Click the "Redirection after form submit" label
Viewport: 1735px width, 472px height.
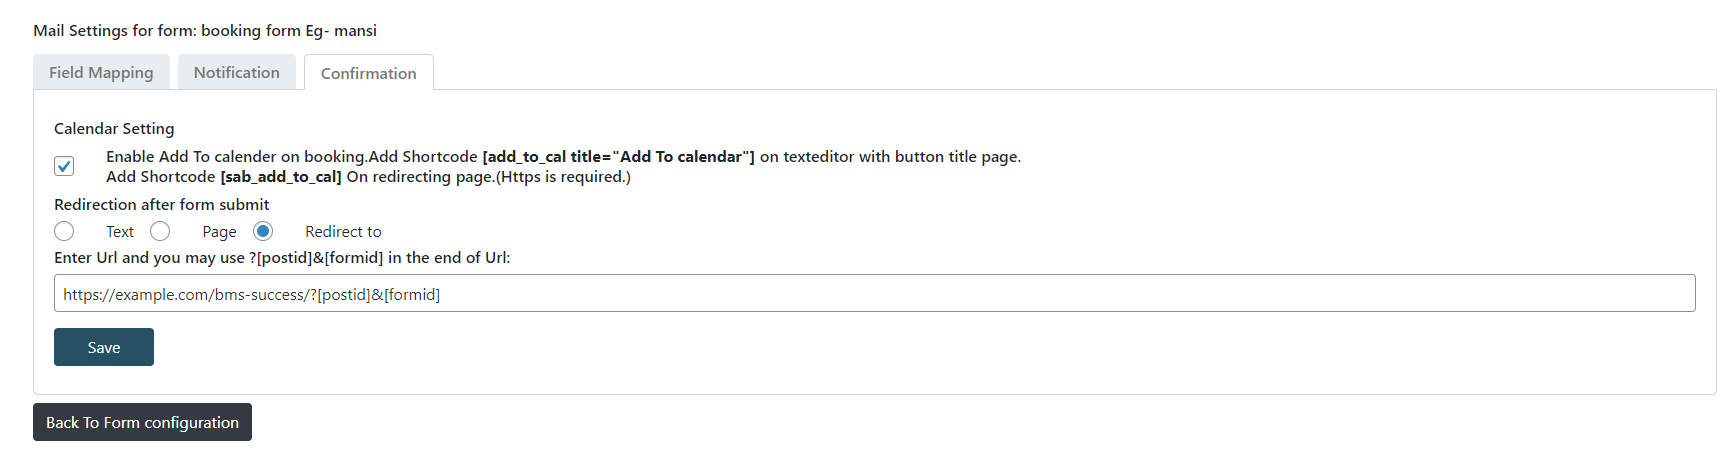tap(161, 204)
